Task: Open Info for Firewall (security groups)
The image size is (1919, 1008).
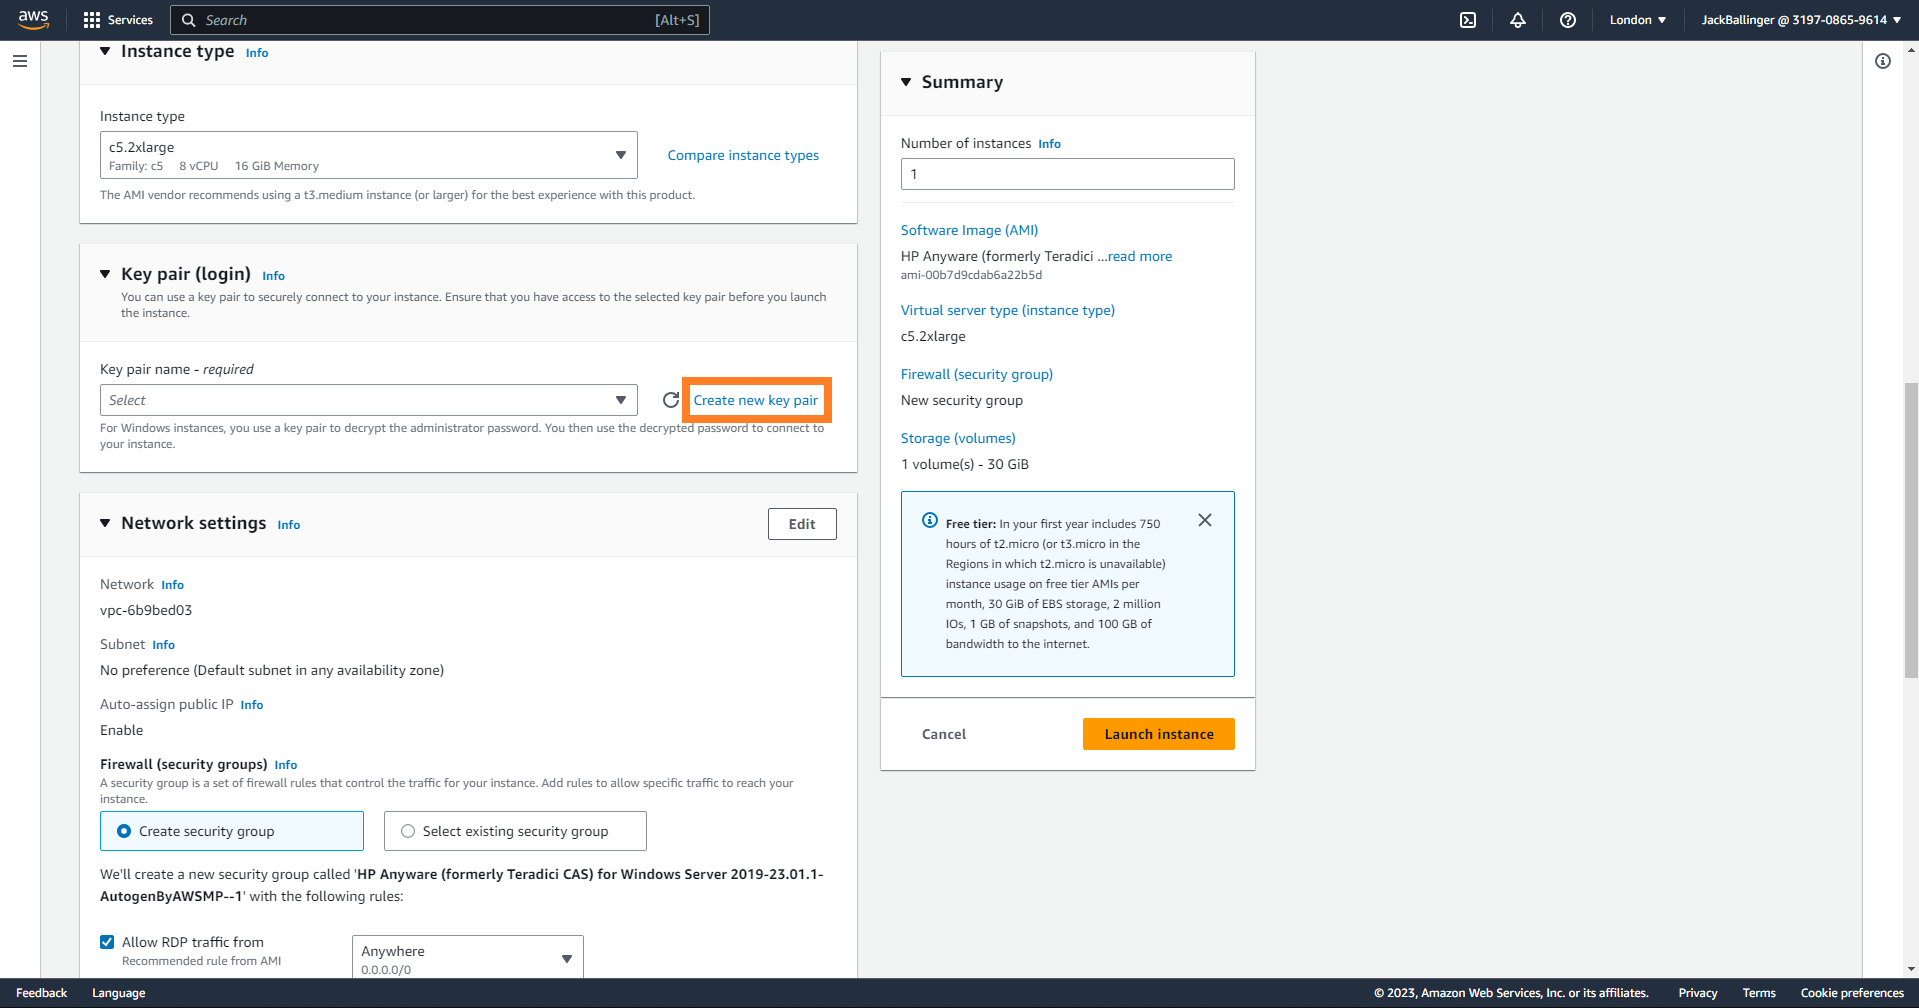Action: pyautogui.click(x=286, y=765)
